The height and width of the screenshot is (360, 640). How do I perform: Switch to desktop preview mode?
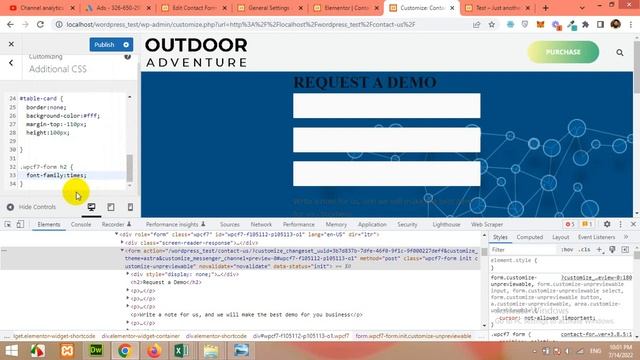[91, 207]
